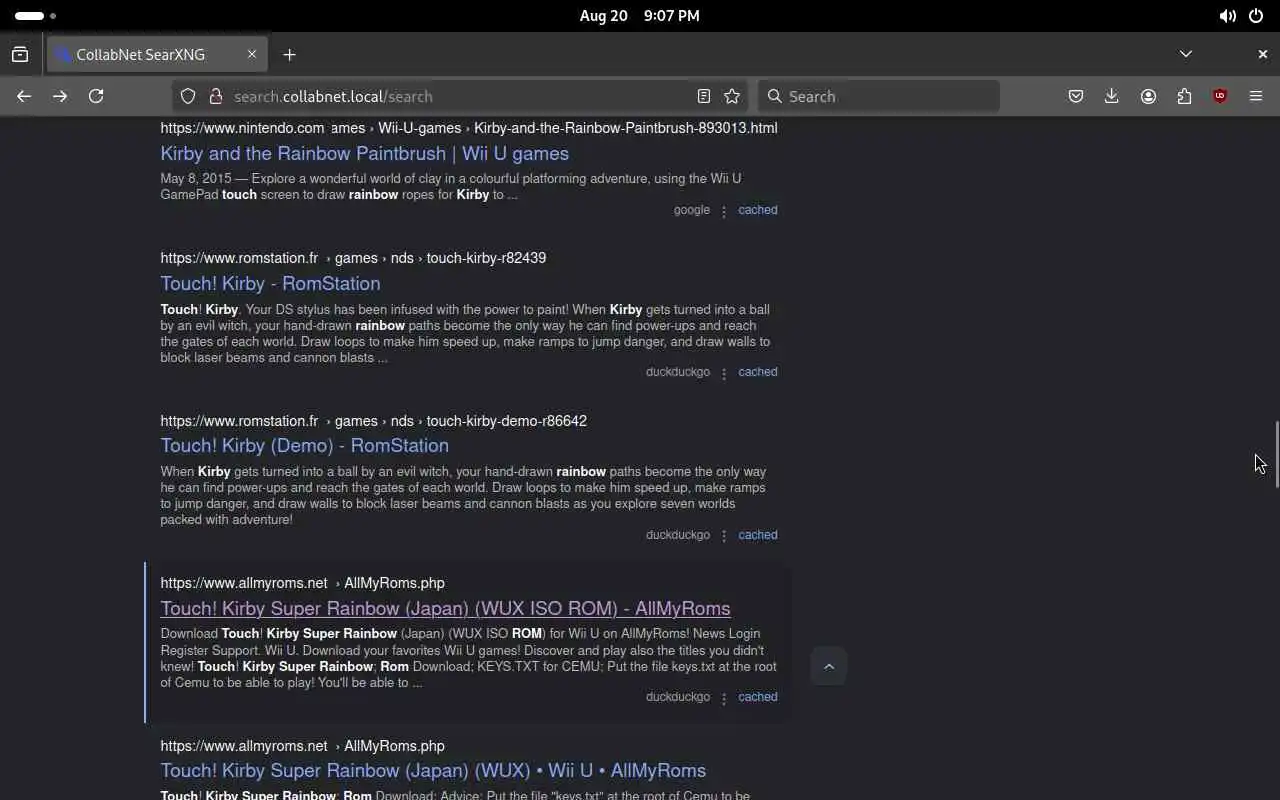The image size is (1280, 800).
Task: Jump back to top with the up-arrow button
Action: coord(828,666)
